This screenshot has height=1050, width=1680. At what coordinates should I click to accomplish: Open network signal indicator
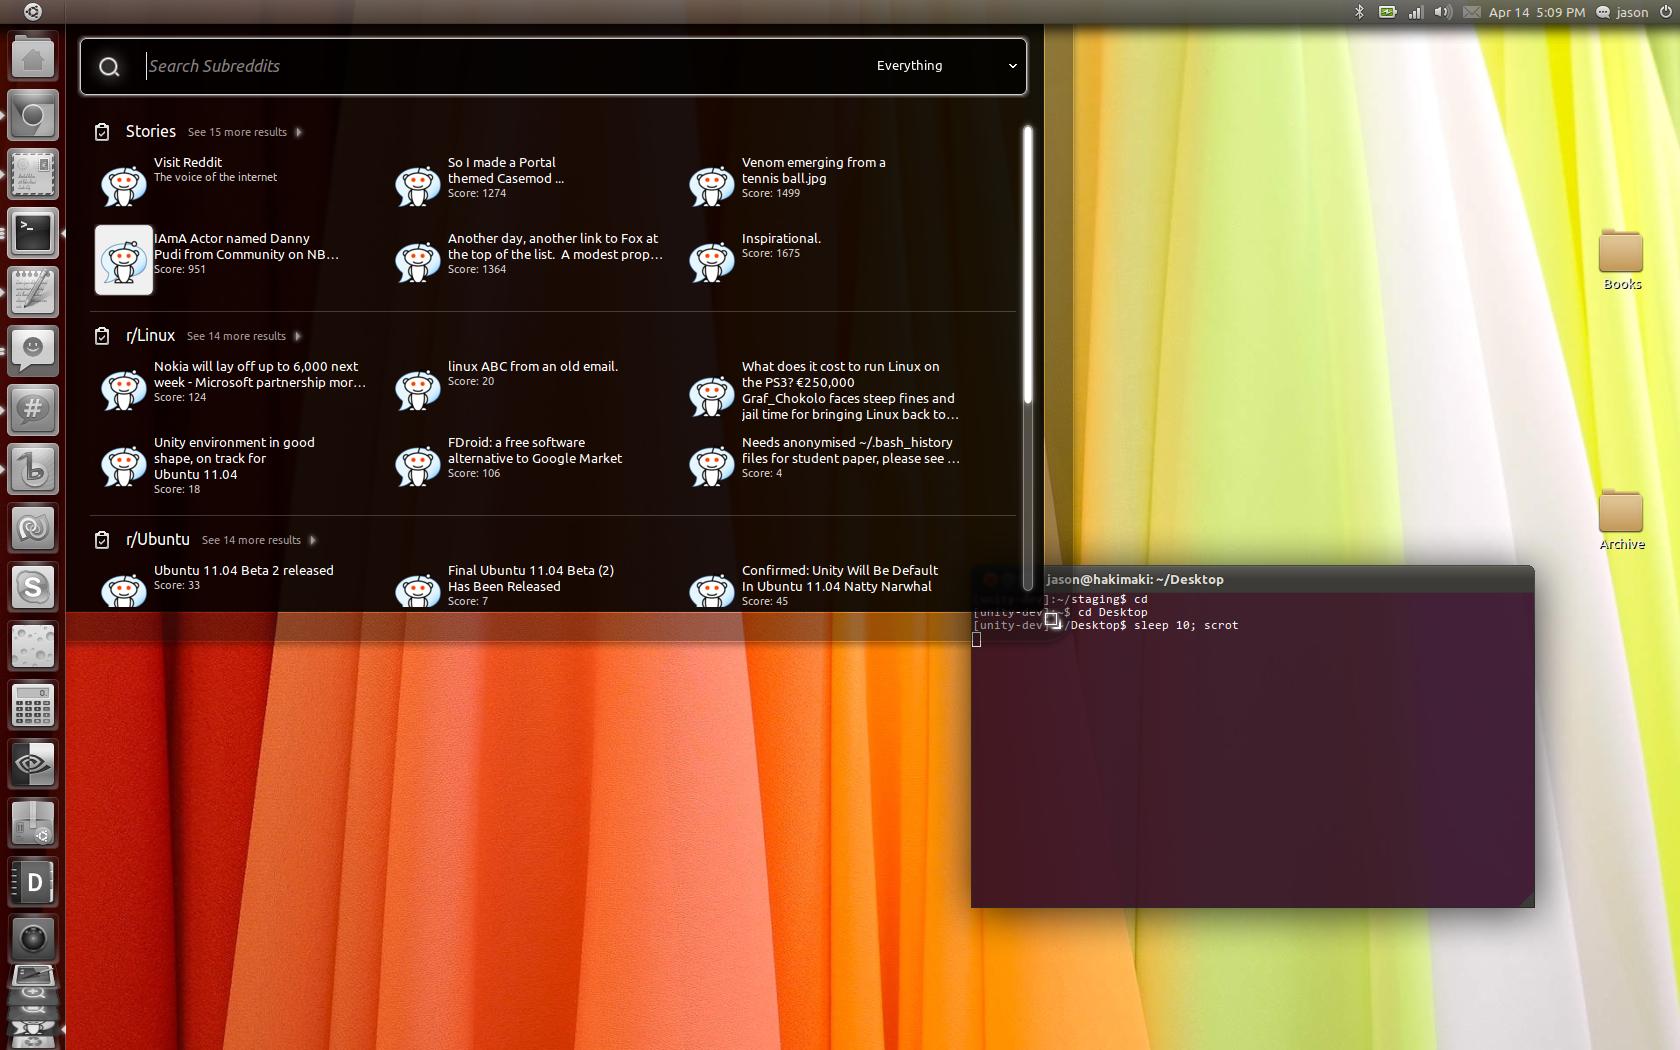pyautogui.click(x=1416, y=12)
